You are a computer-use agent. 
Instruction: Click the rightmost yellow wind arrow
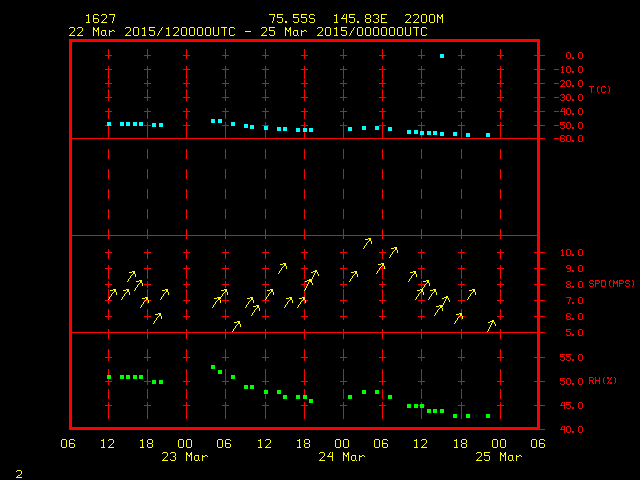click(x=491, y=325)
